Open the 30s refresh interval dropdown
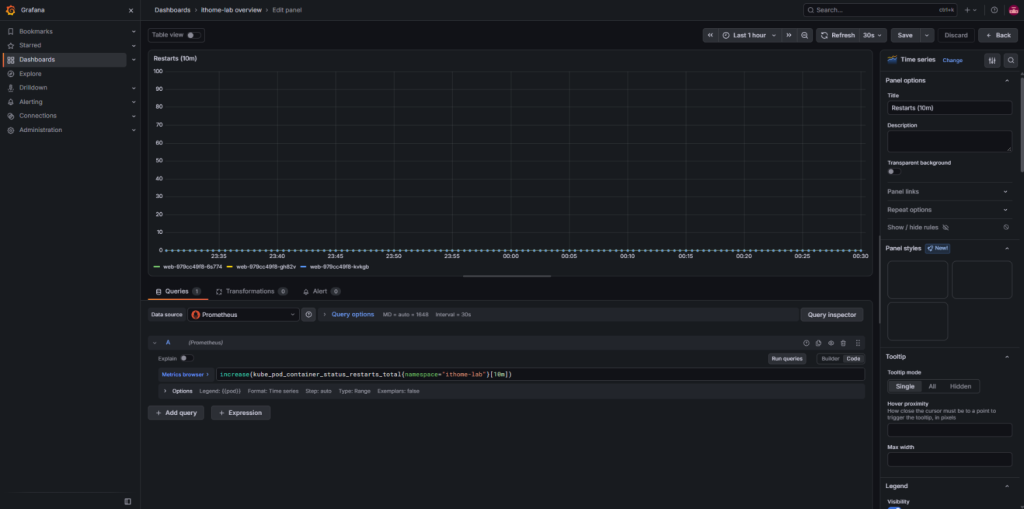This screenshot has width=1024, height=509. pos(872,35)
